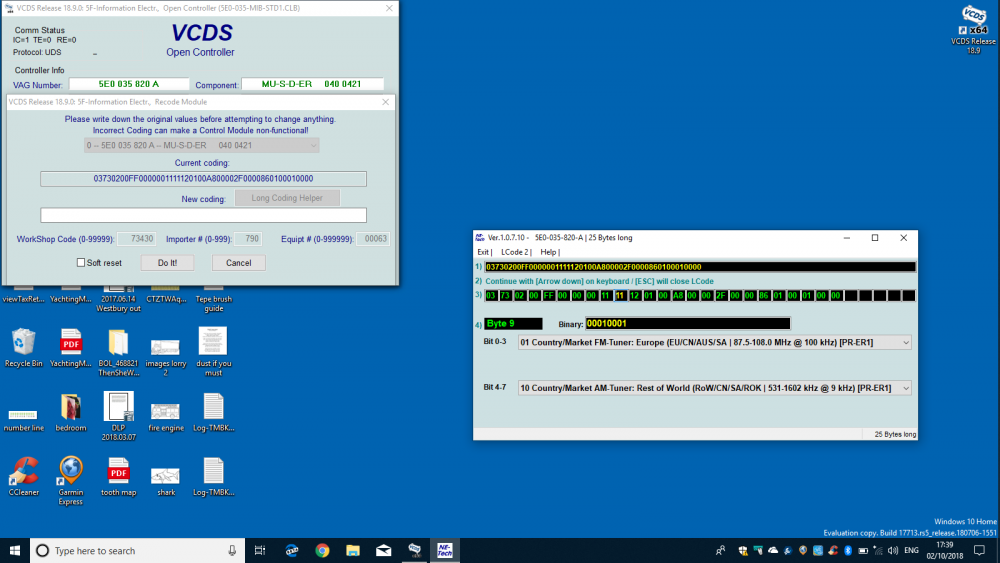Viewport: 1000px width, 563px height.
Task: Open the CCleaner desktop shortcut
Action: tap(24, 476)
